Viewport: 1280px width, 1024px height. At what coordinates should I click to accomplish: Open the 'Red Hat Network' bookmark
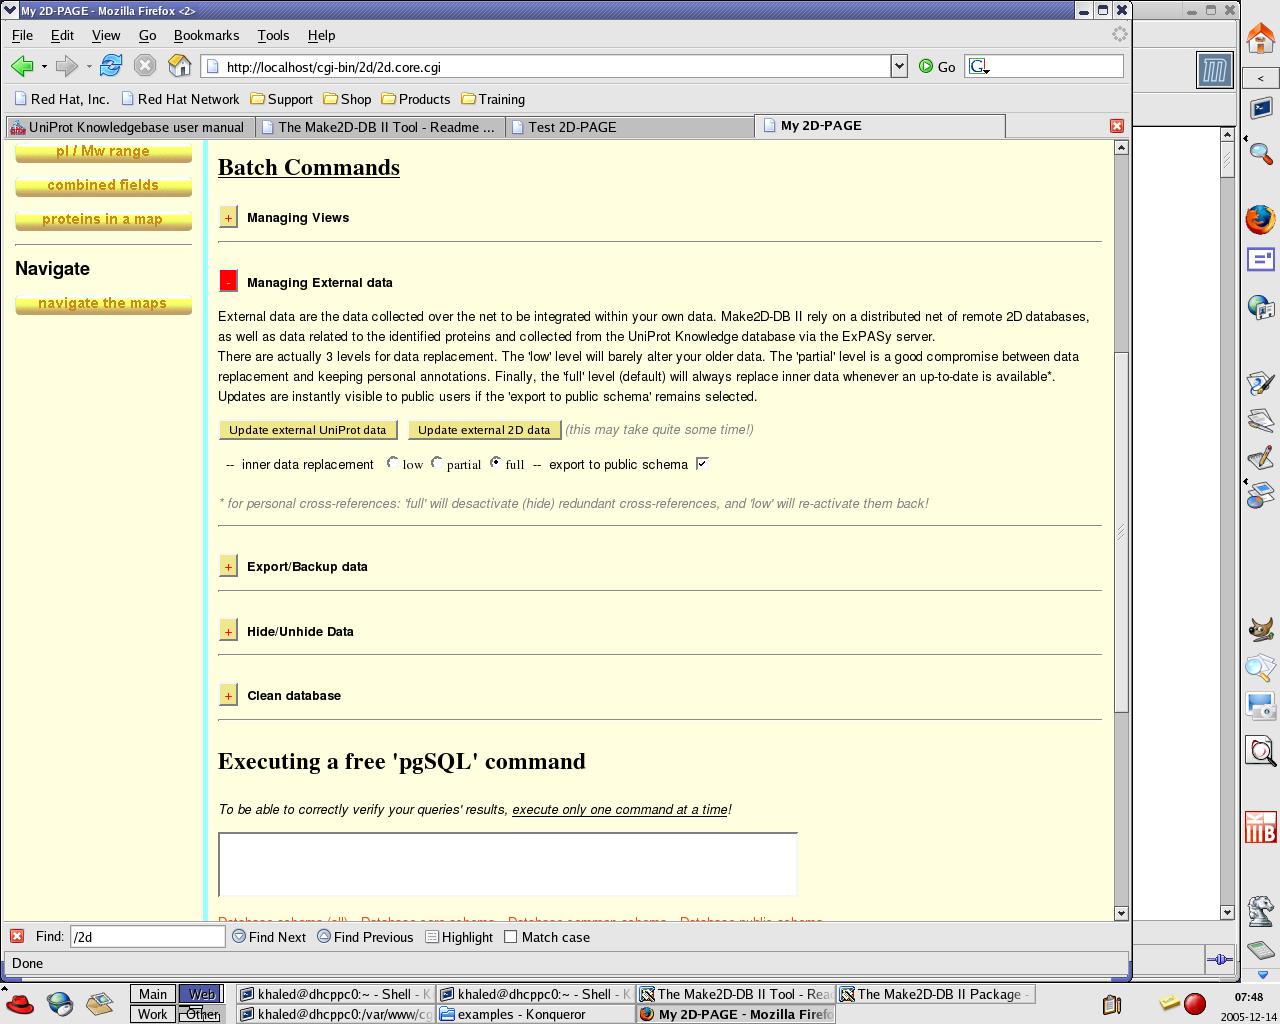click(x=180, y=99)
